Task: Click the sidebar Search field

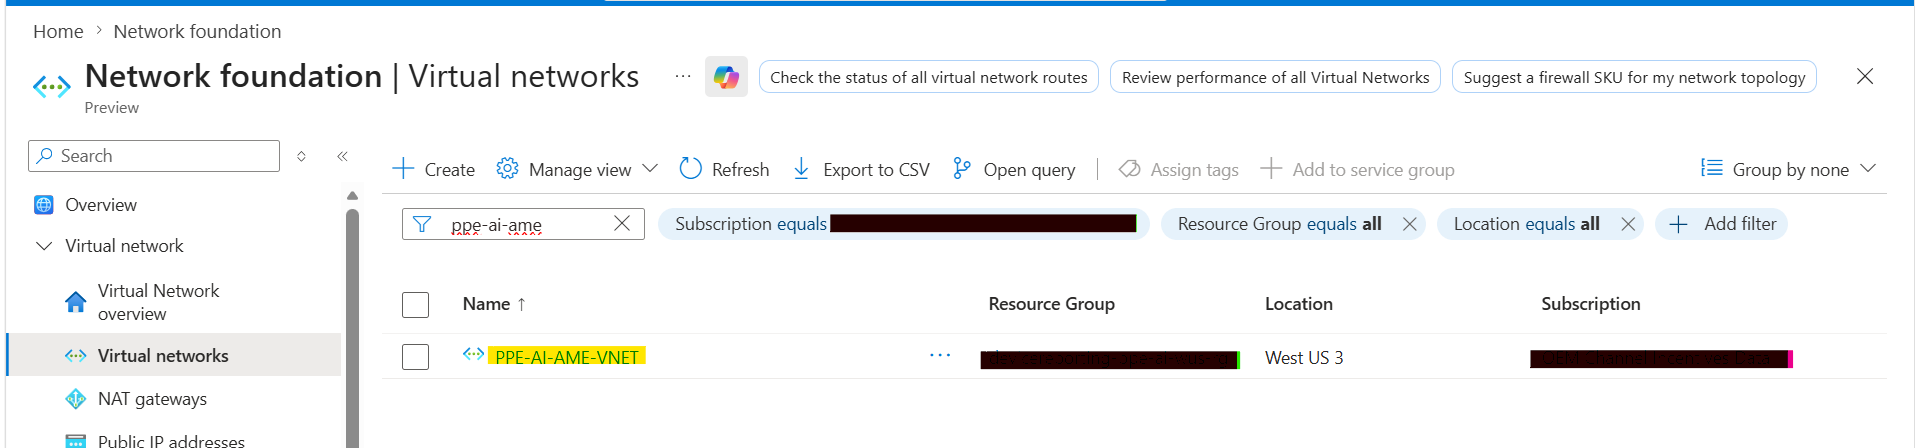Action: (x=154, y=156)
